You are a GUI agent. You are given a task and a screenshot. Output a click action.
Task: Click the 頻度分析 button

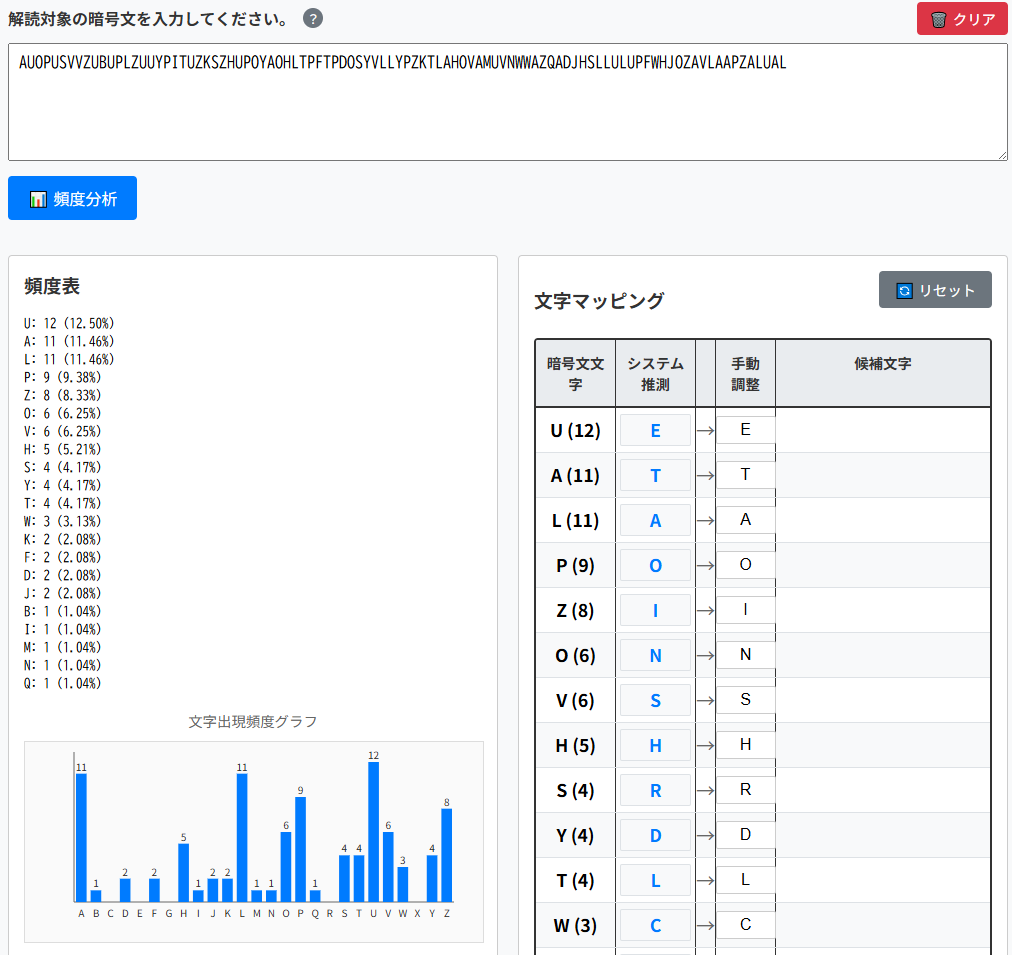coord(72,199)
